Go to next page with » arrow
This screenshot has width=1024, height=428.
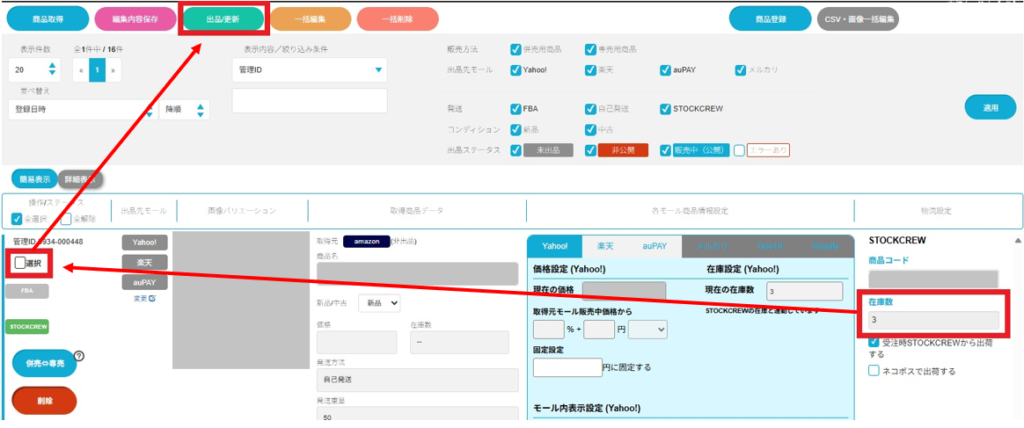(113, 71)
